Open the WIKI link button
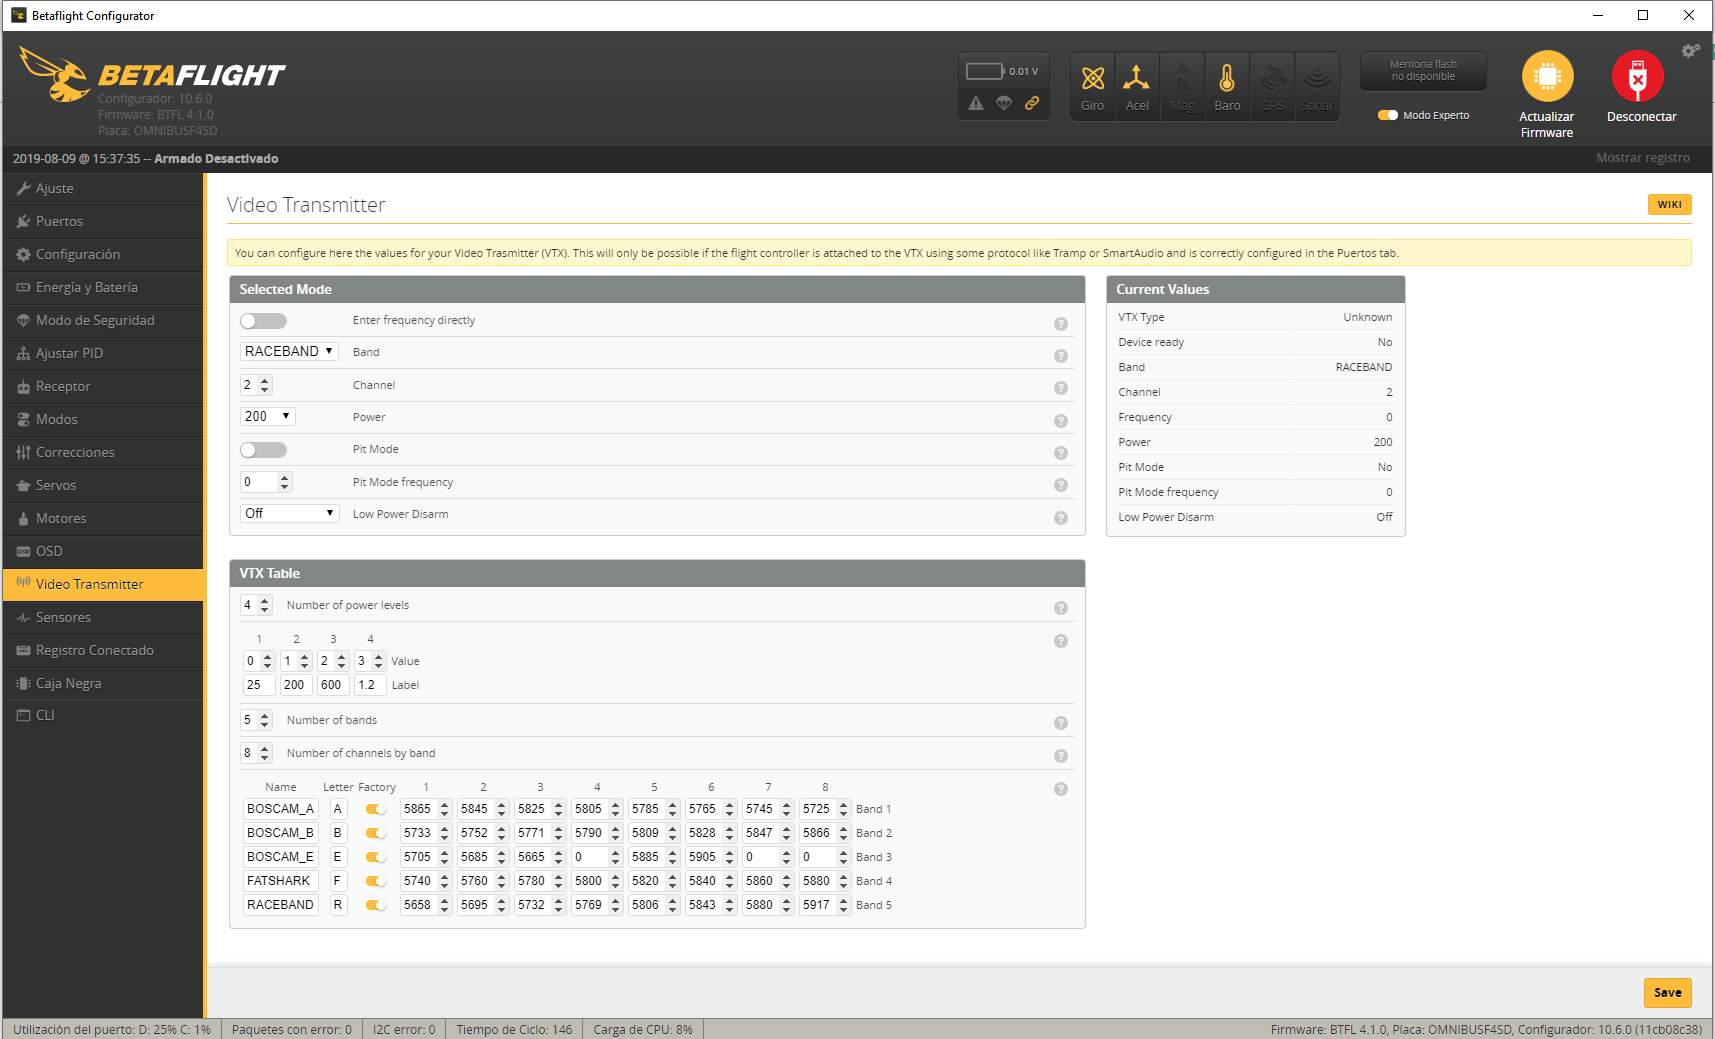 coord(1669,204)
